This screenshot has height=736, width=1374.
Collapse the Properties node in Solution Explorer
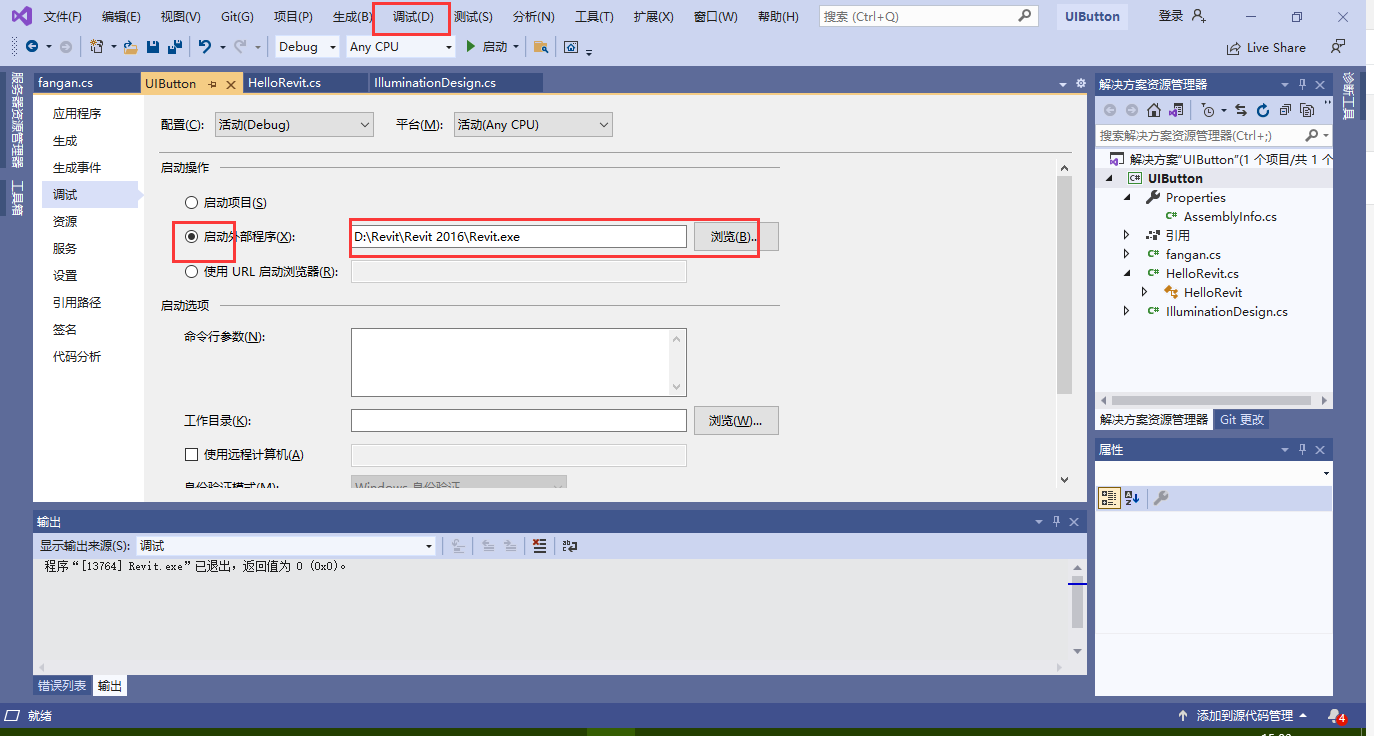click(x=1127, y=198)
